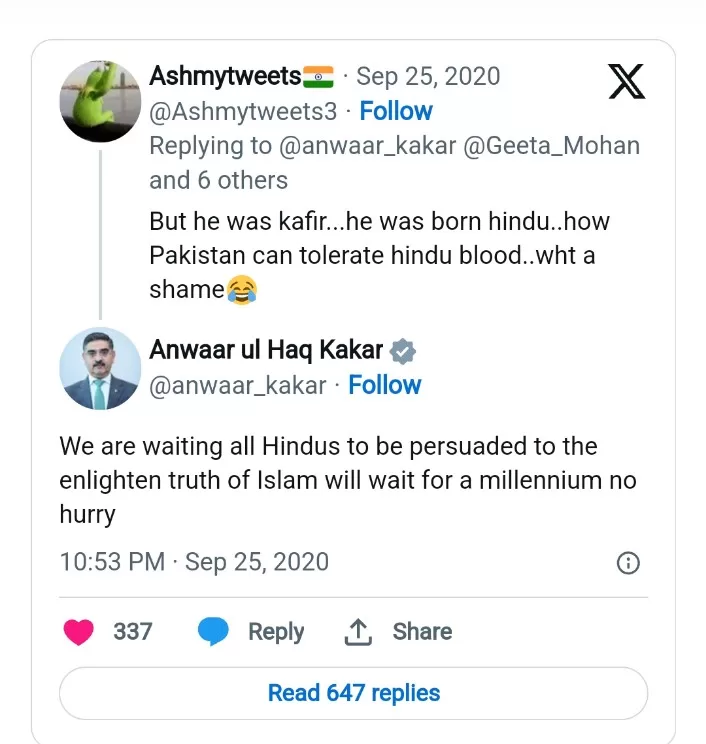Viewport: 706px width, 744px height.
Task: Click the verified badge beside Kakar's name
Action: coord(403,351)
